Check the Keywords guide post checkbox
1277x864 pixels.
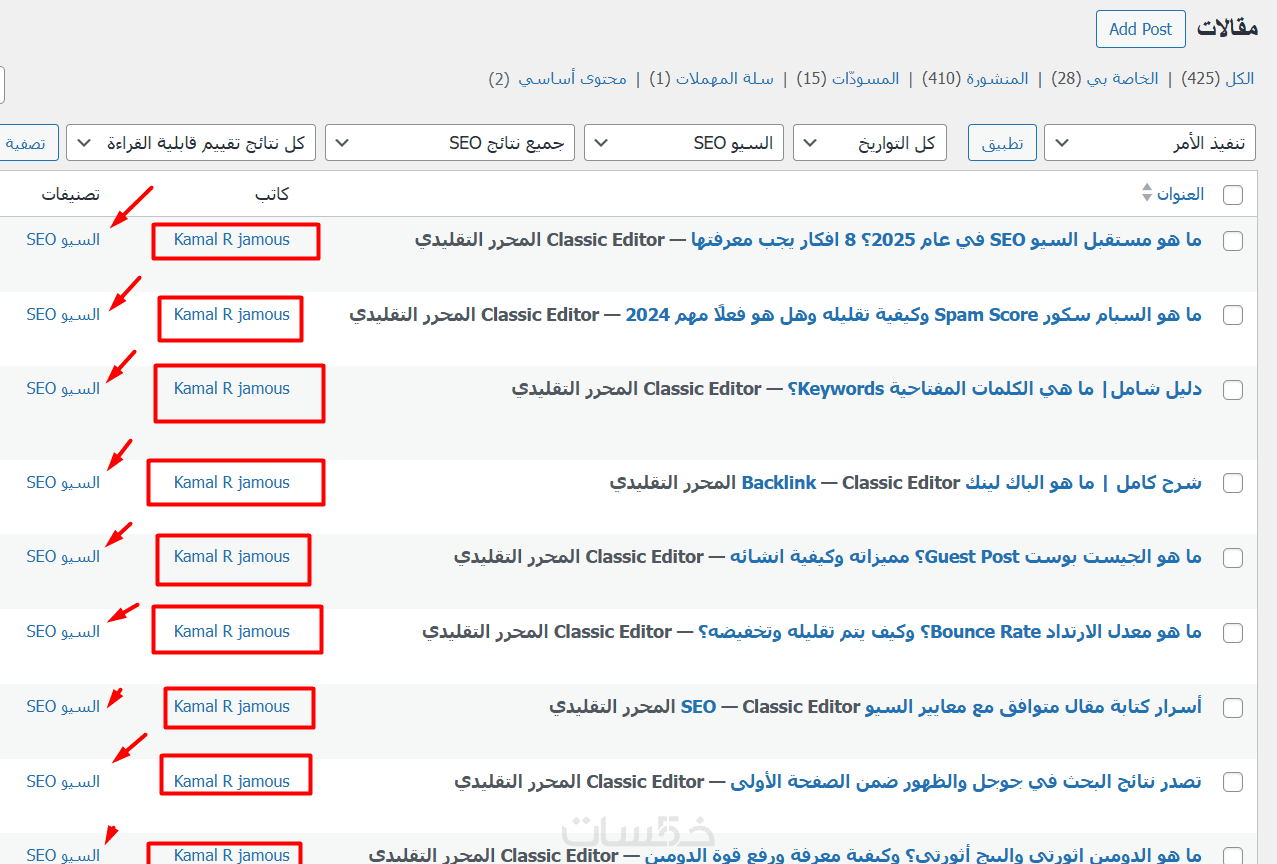(x=1233, y=390)
